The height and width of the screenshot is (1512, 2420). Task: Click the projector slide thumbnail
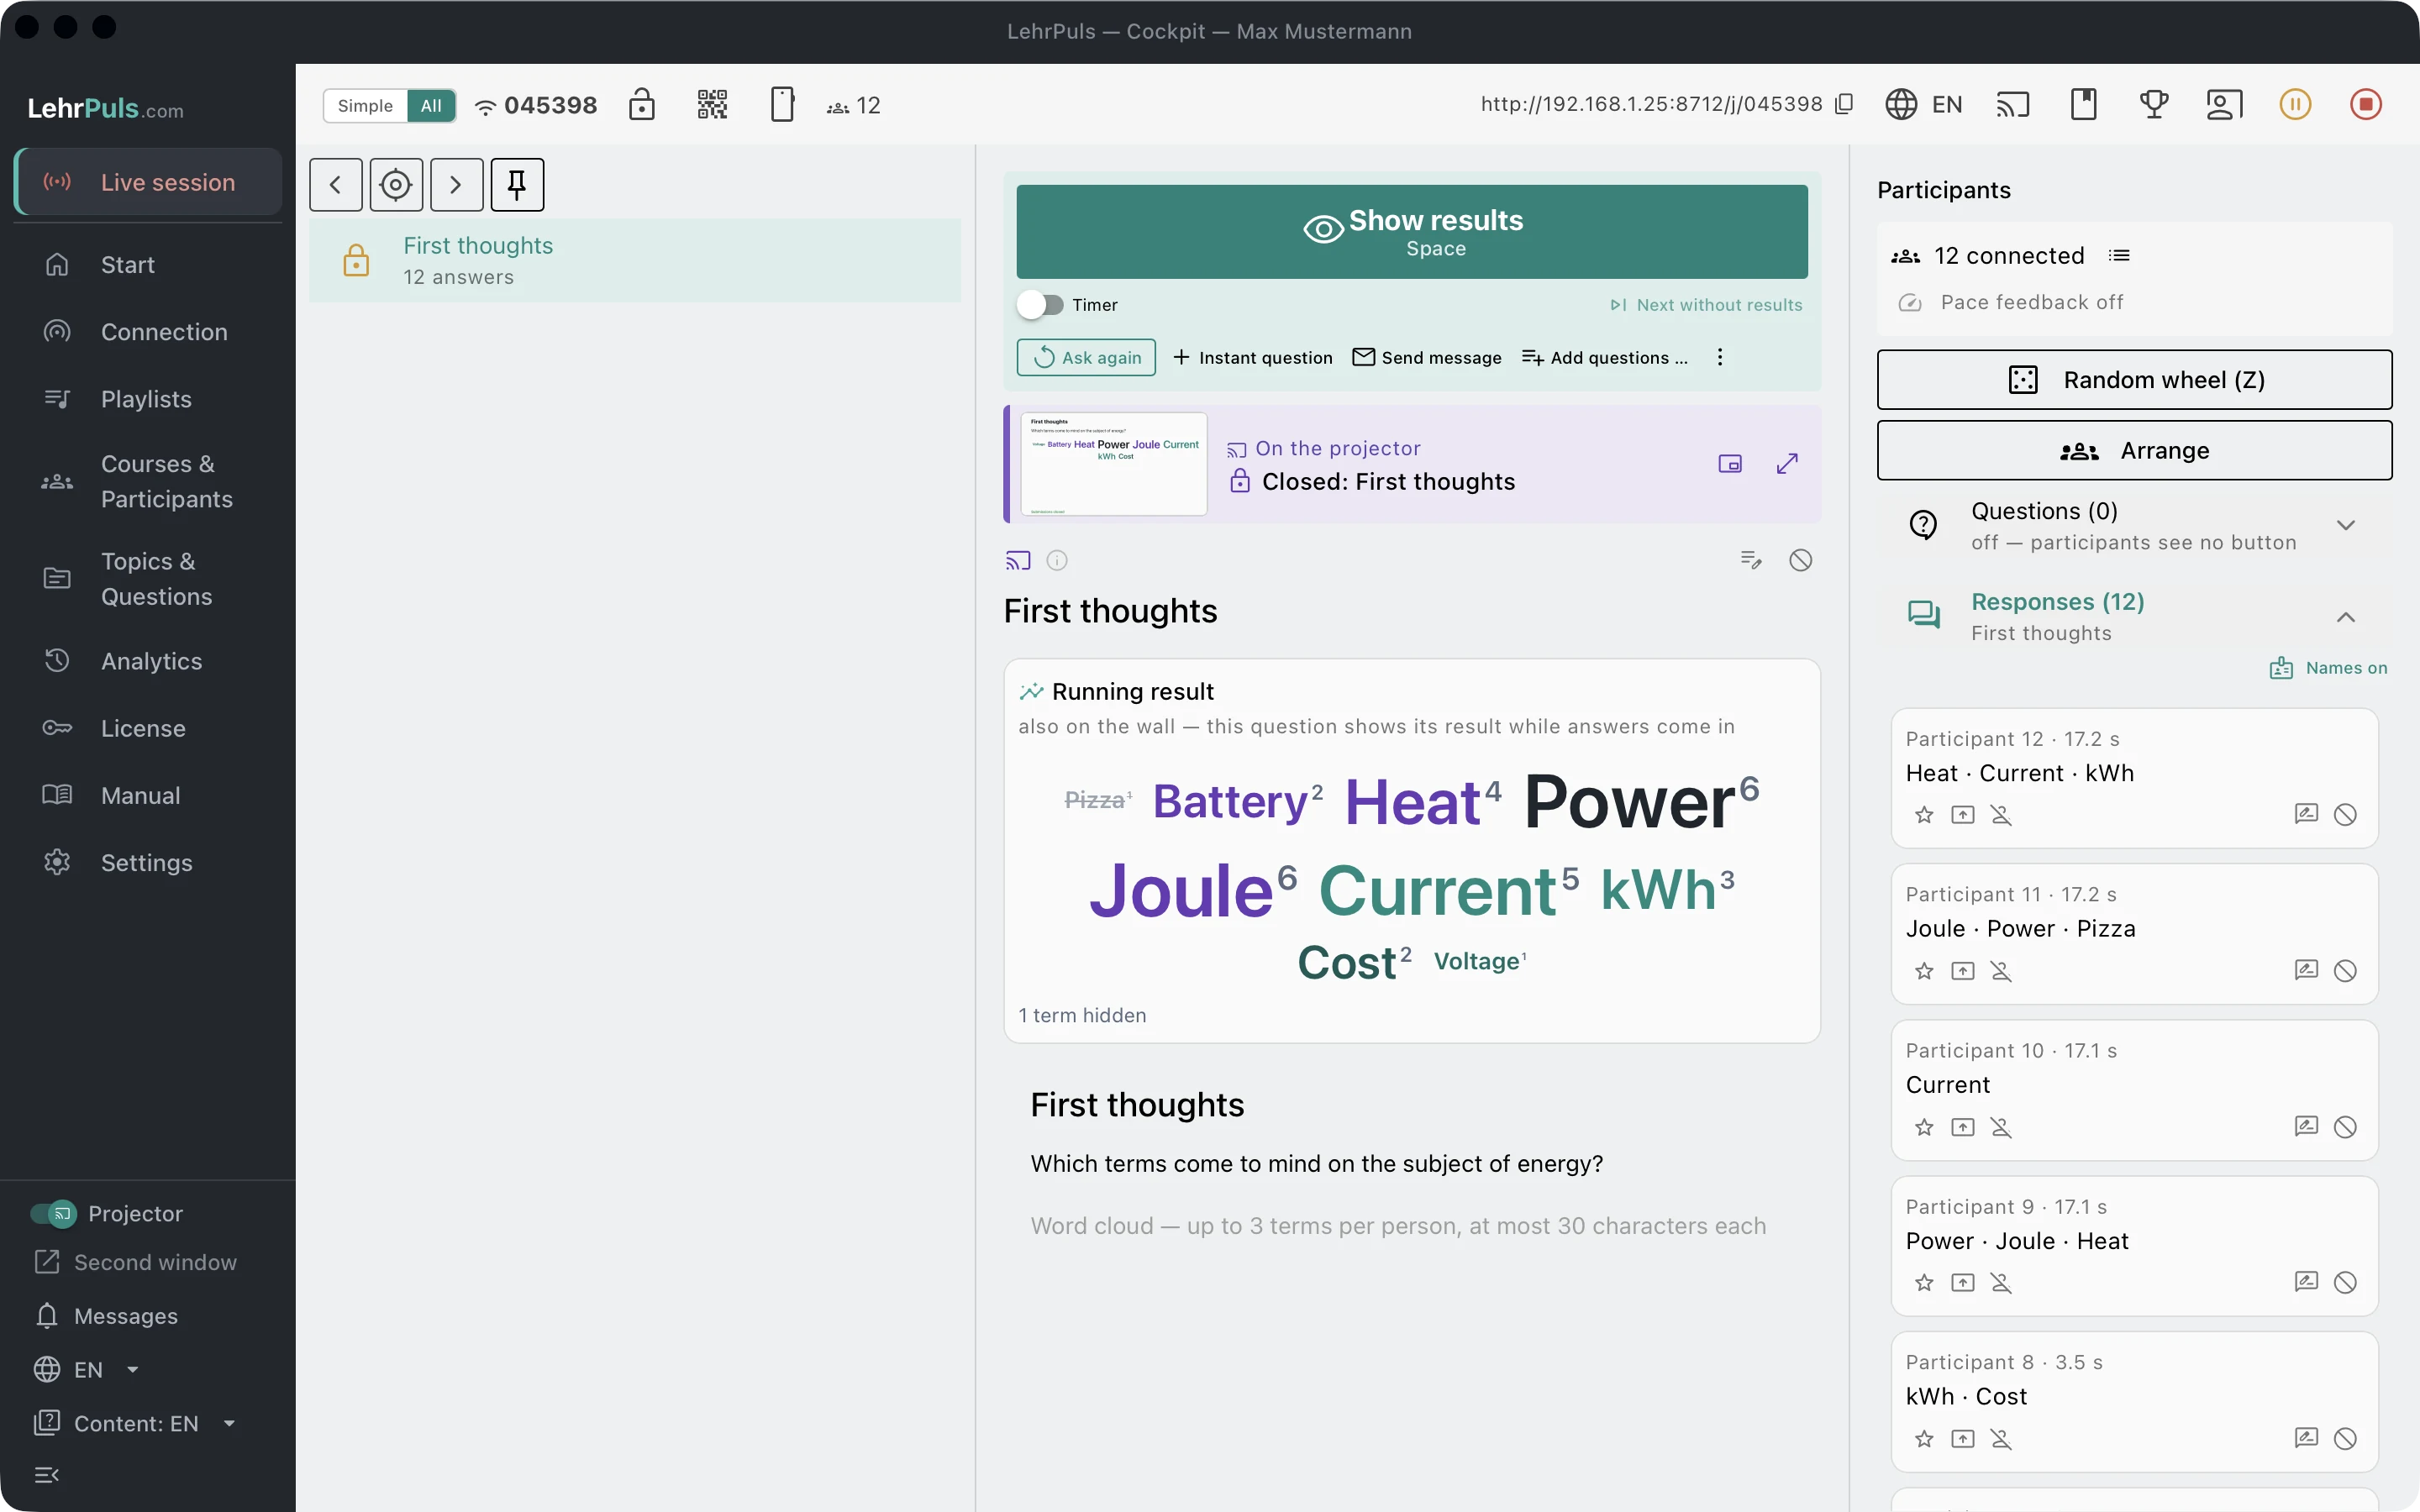1113,464
